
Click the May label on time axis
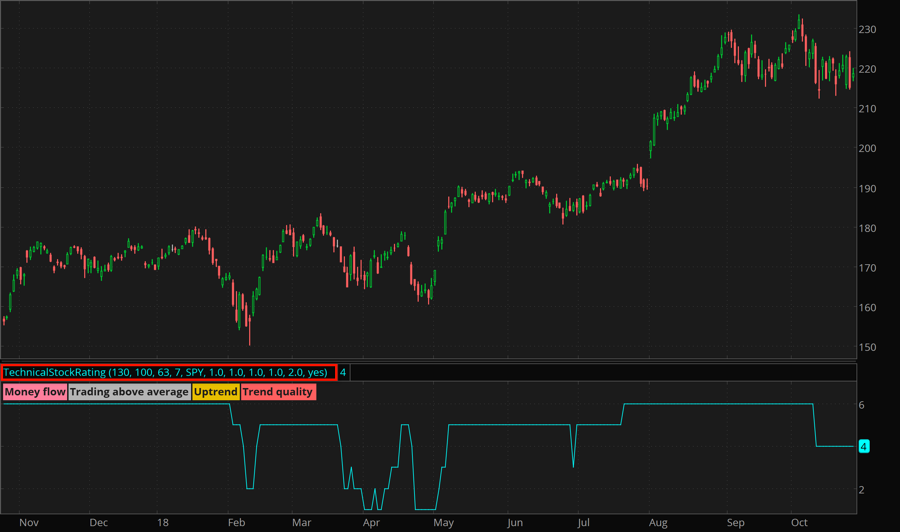[x=442, y=522]
